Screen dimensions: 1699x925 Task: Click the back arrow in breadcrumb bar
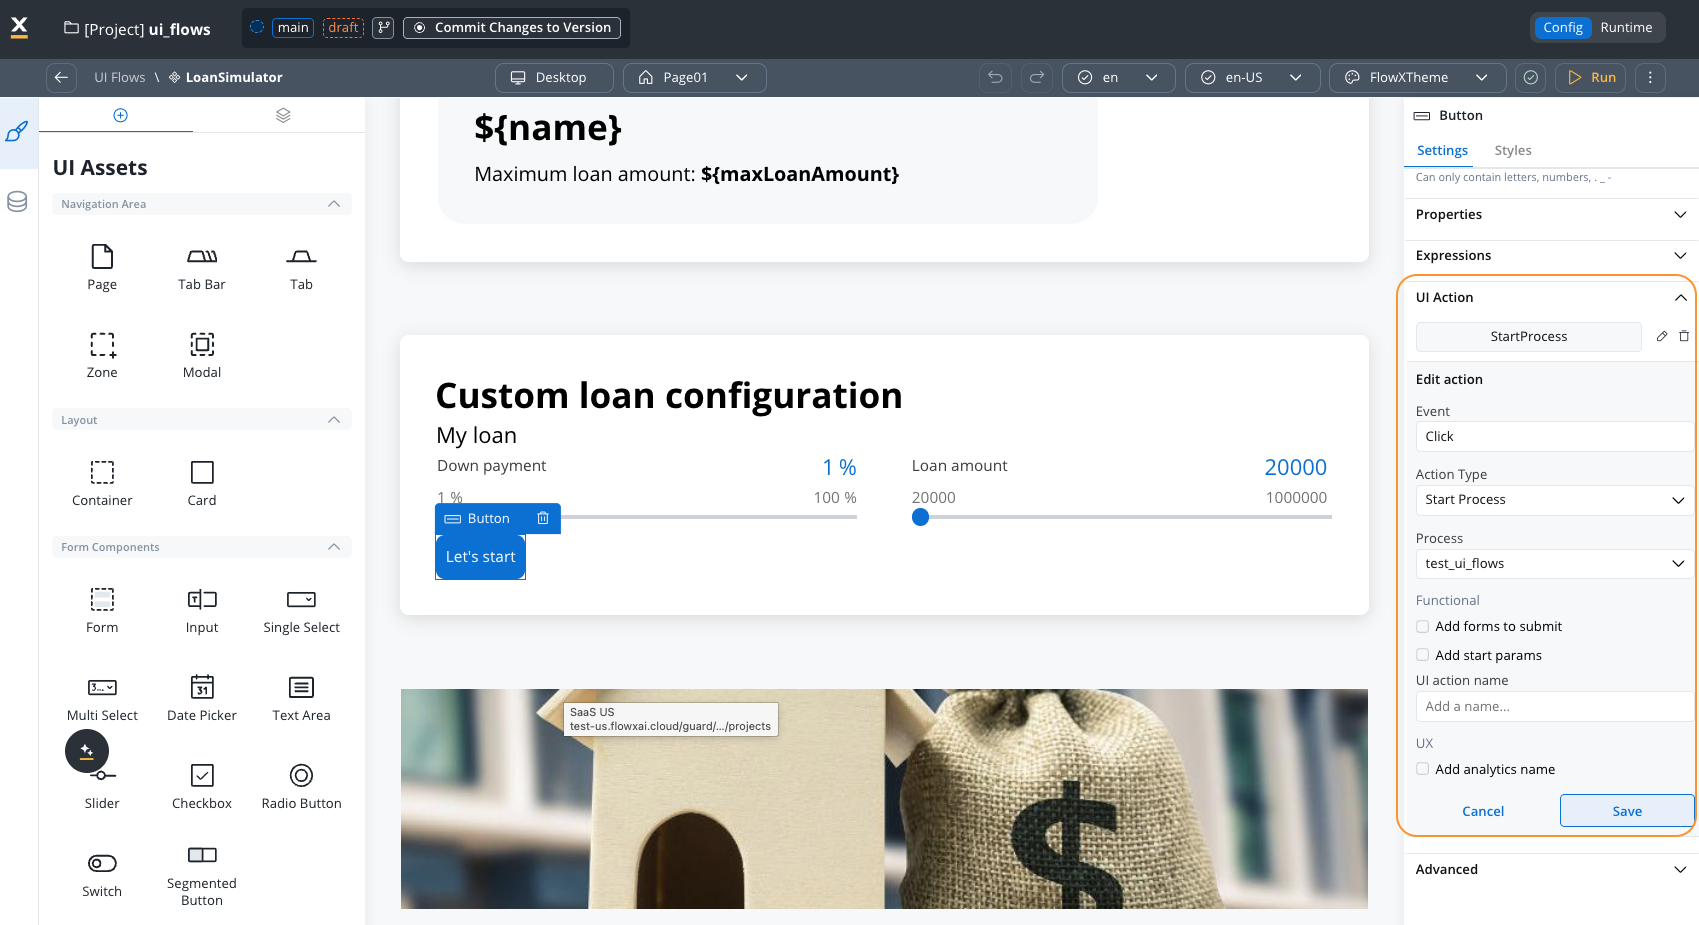[61, 77]
